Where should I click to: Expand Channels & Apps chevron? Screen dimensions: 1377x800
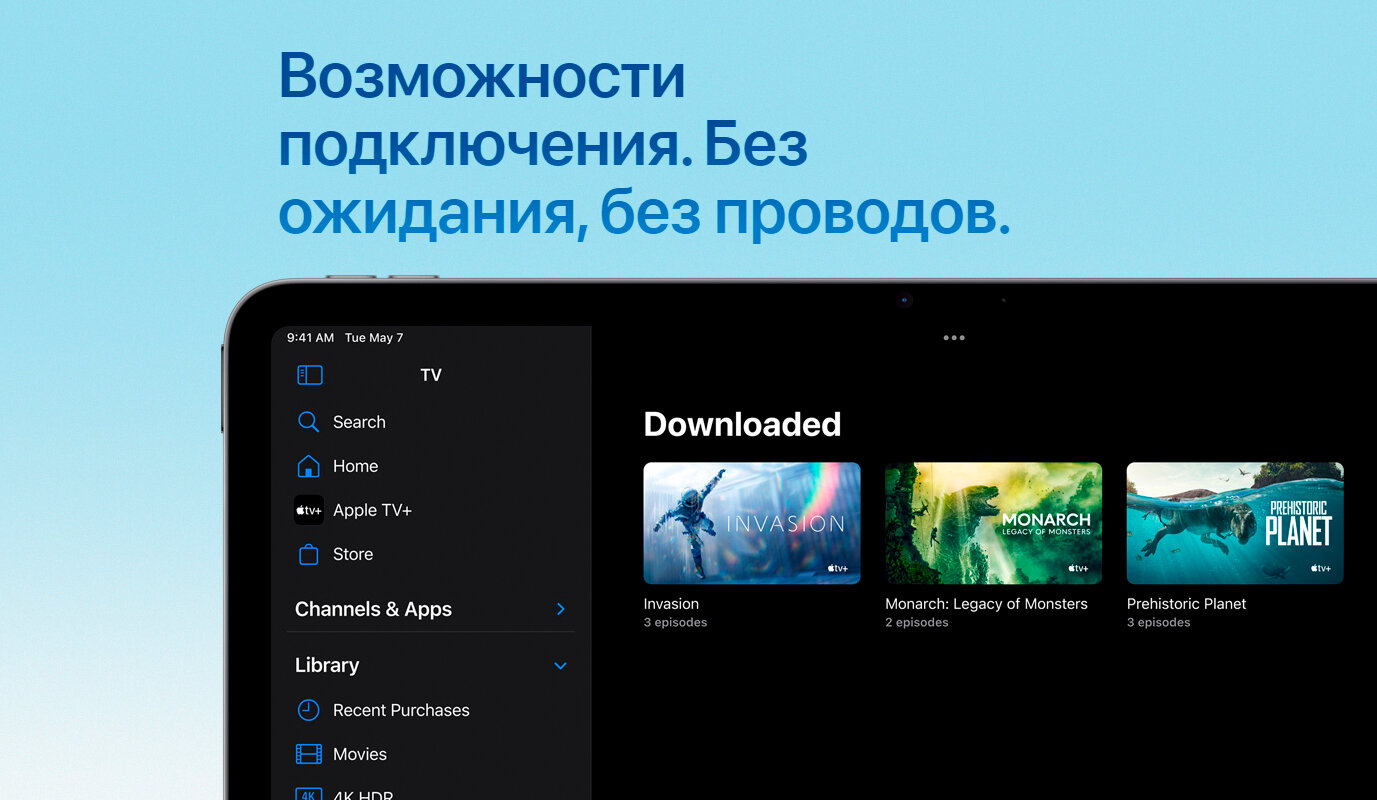pos(560,609)
